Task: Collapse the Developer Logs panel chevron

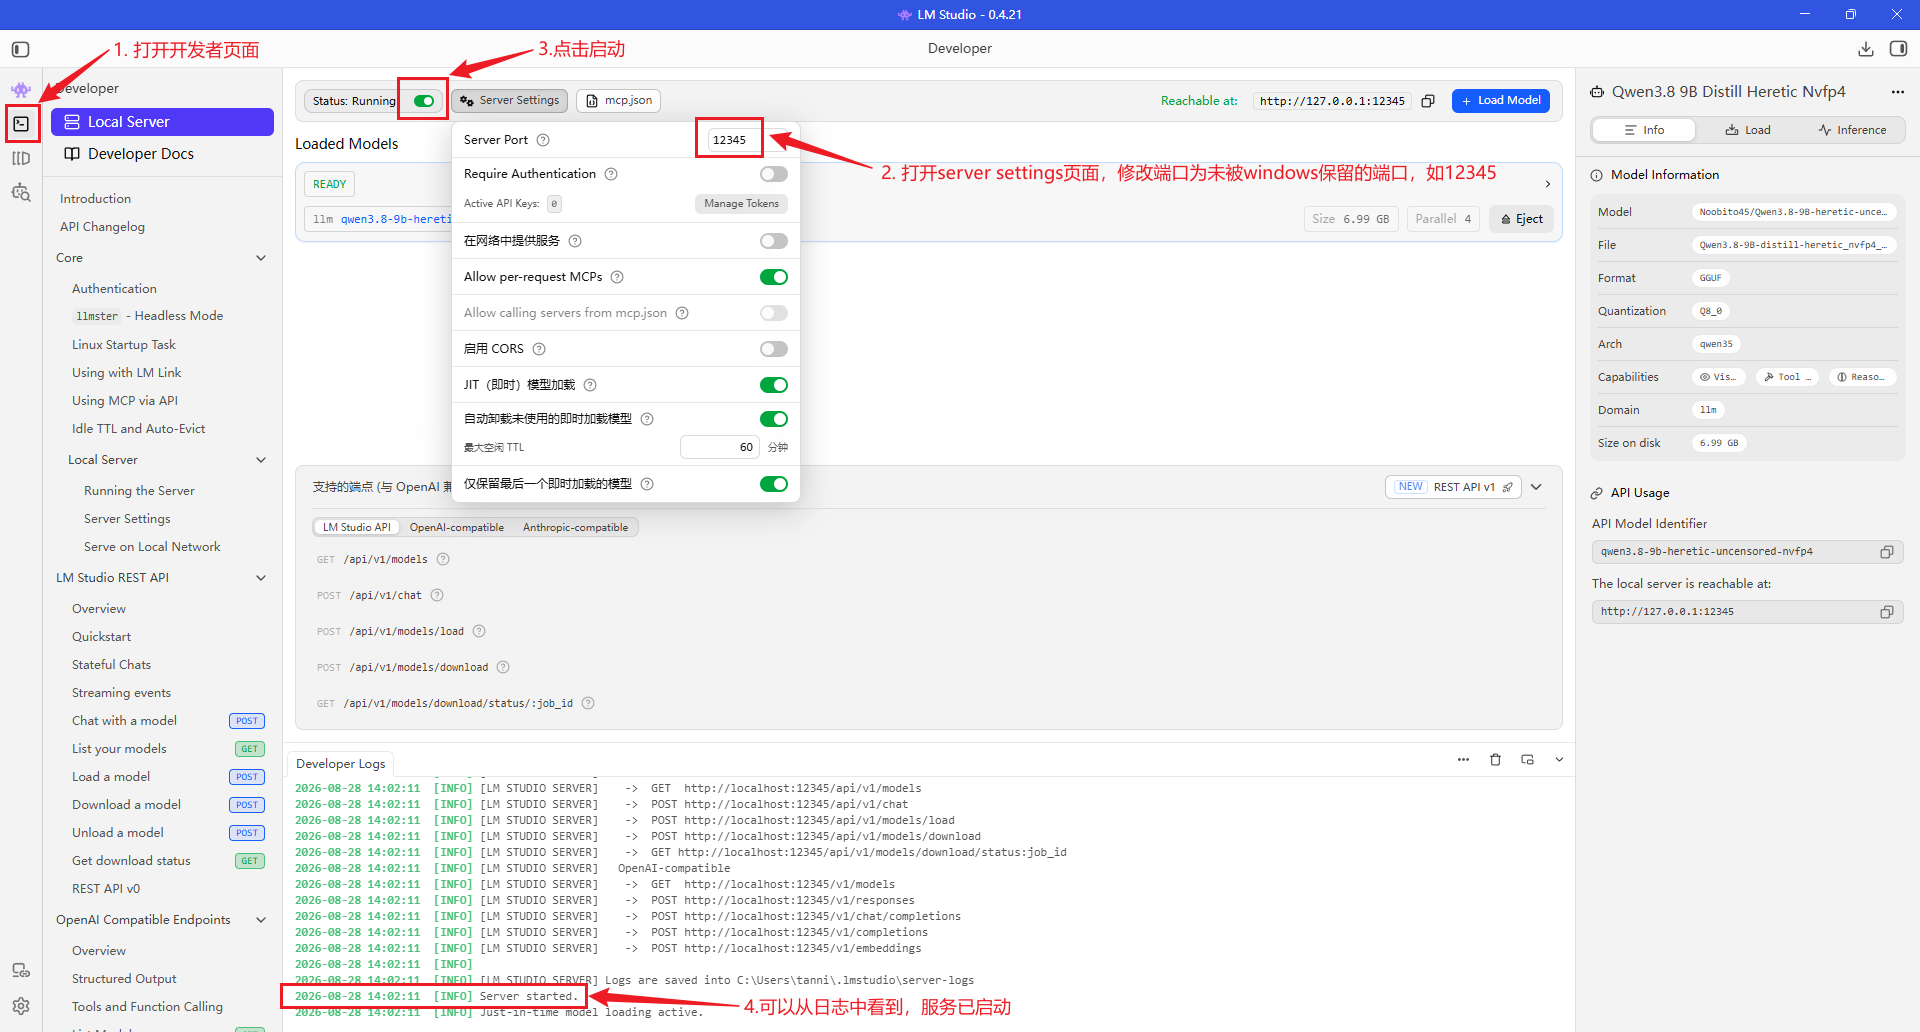Action: click(x=1559, y=760)
